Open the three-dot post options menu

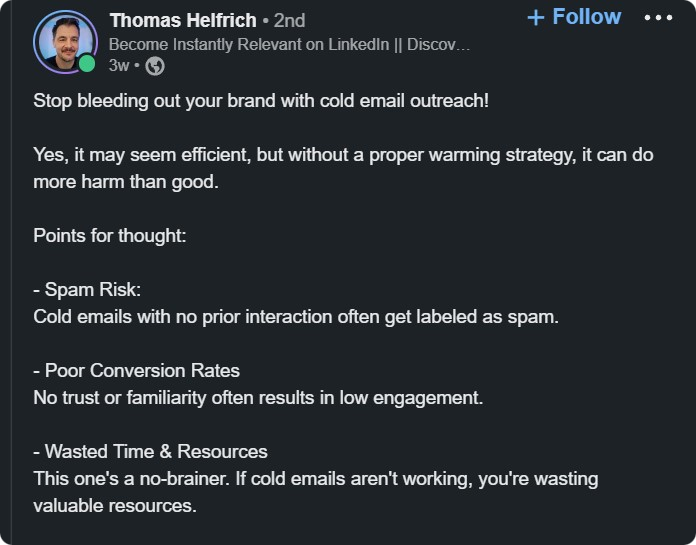pos(658,18)
